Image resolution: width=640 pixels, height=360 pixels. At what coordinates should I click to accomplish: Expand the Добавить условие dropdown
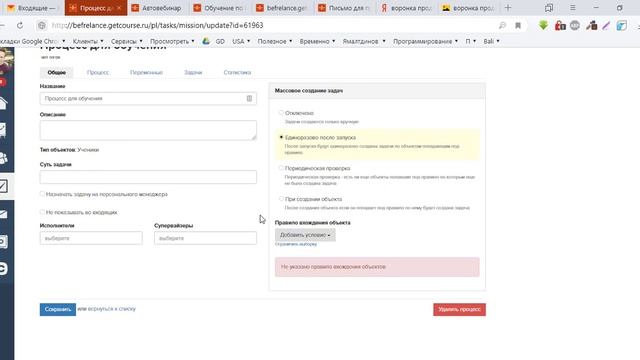click(x=305, y=235)
